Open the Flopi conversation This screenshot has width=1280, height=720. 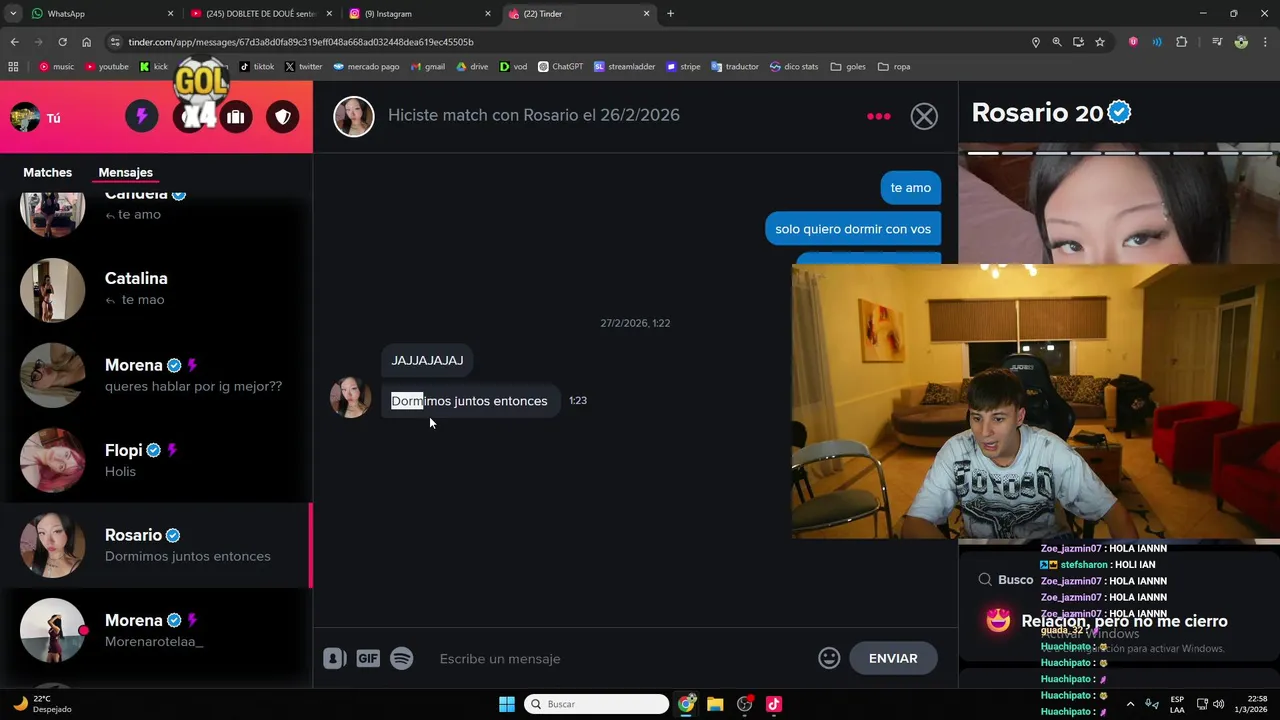pos(156,460)
